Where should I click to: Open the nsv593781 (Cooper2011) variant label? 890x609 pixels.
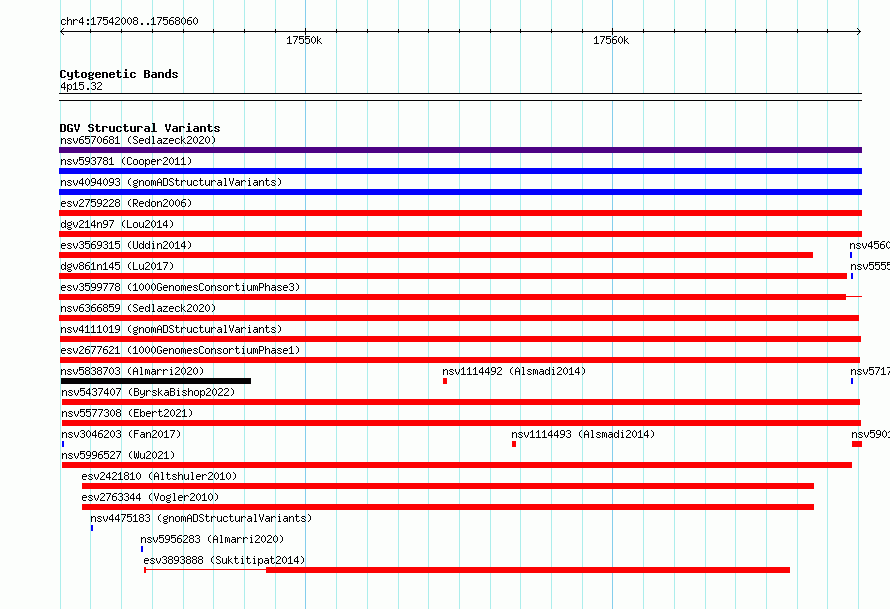pyautogui.click(x=126, y=161)
